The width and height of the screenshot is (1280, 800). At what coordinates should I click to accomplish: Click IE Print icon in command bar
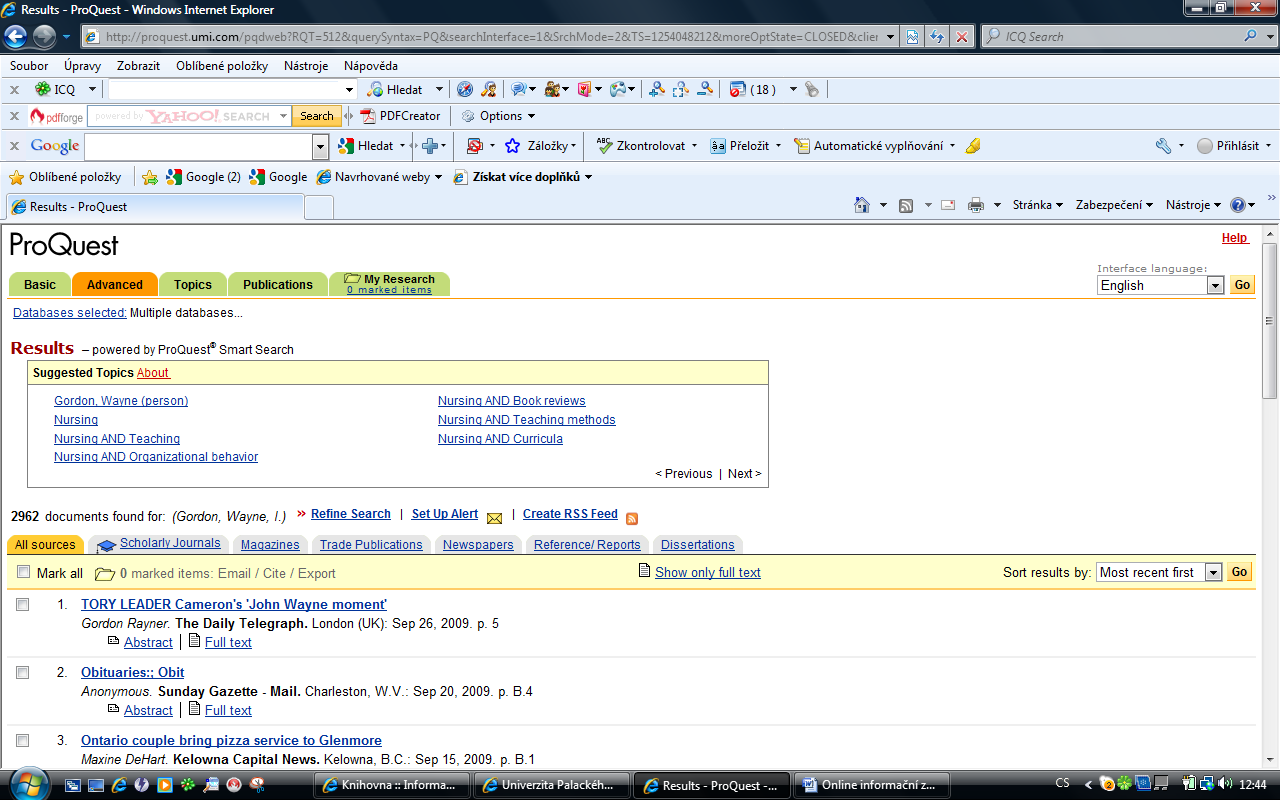tap(976, 205)
